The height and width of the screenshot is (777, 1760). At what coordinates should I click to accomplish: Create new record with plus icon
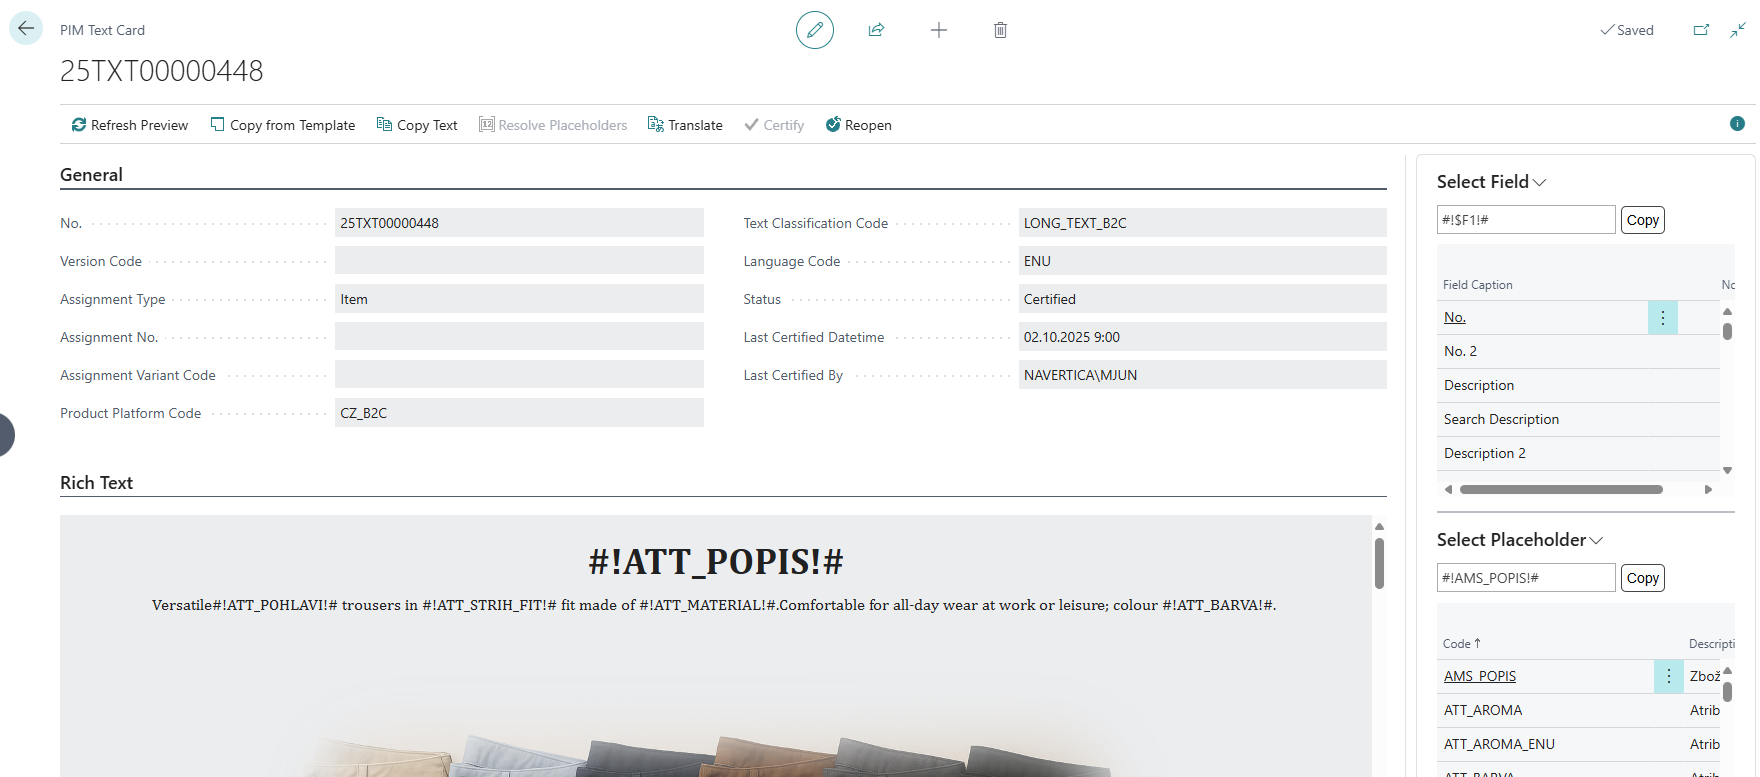938,30
